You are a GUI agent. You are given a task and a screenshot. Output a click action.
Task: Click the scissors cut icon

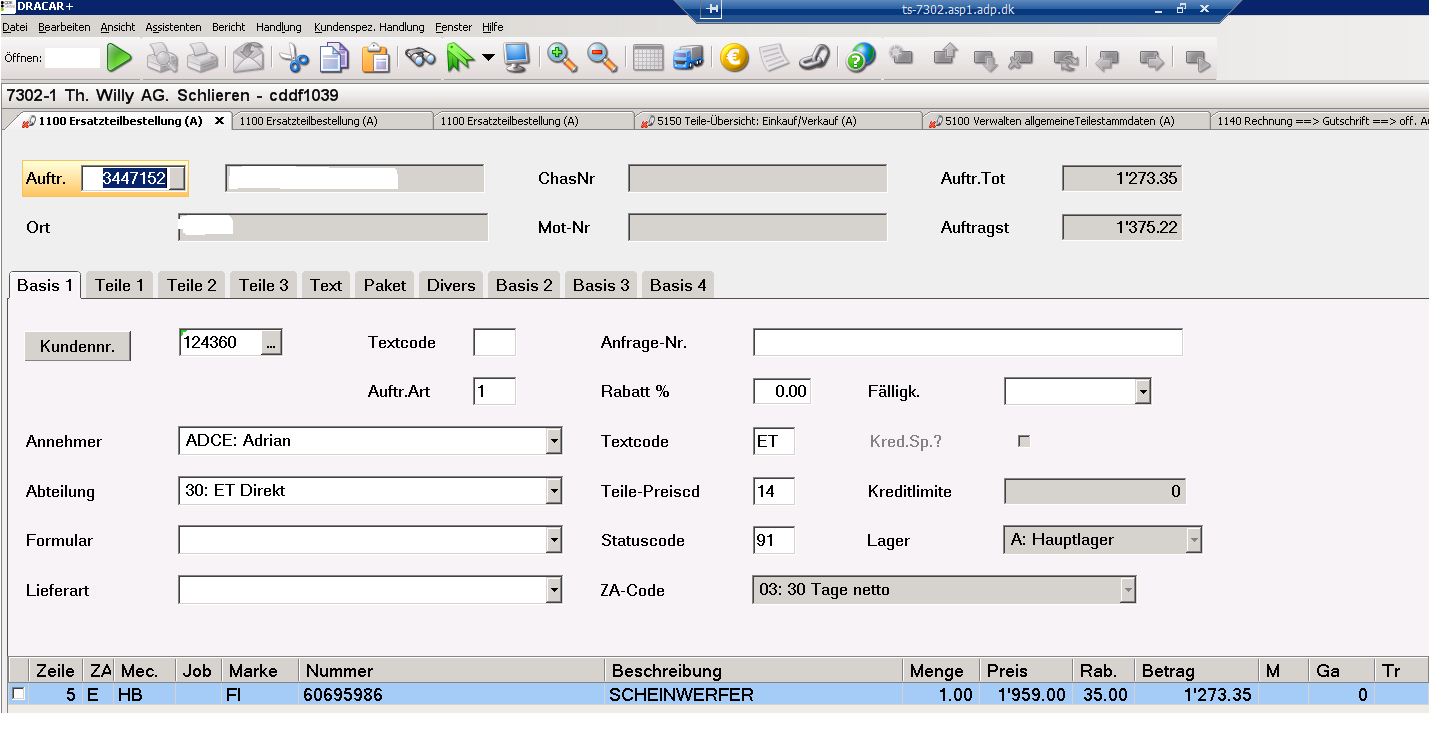coord(294,58)
